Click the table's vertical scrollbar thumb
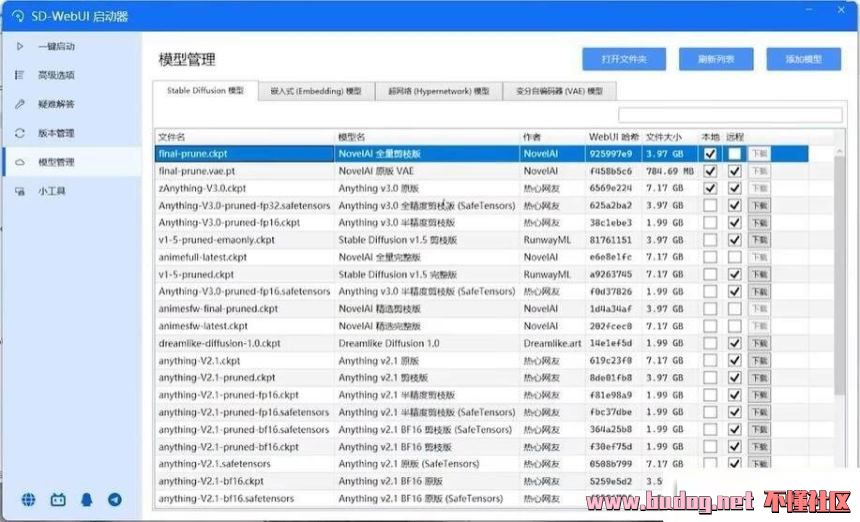 (839, 275)
